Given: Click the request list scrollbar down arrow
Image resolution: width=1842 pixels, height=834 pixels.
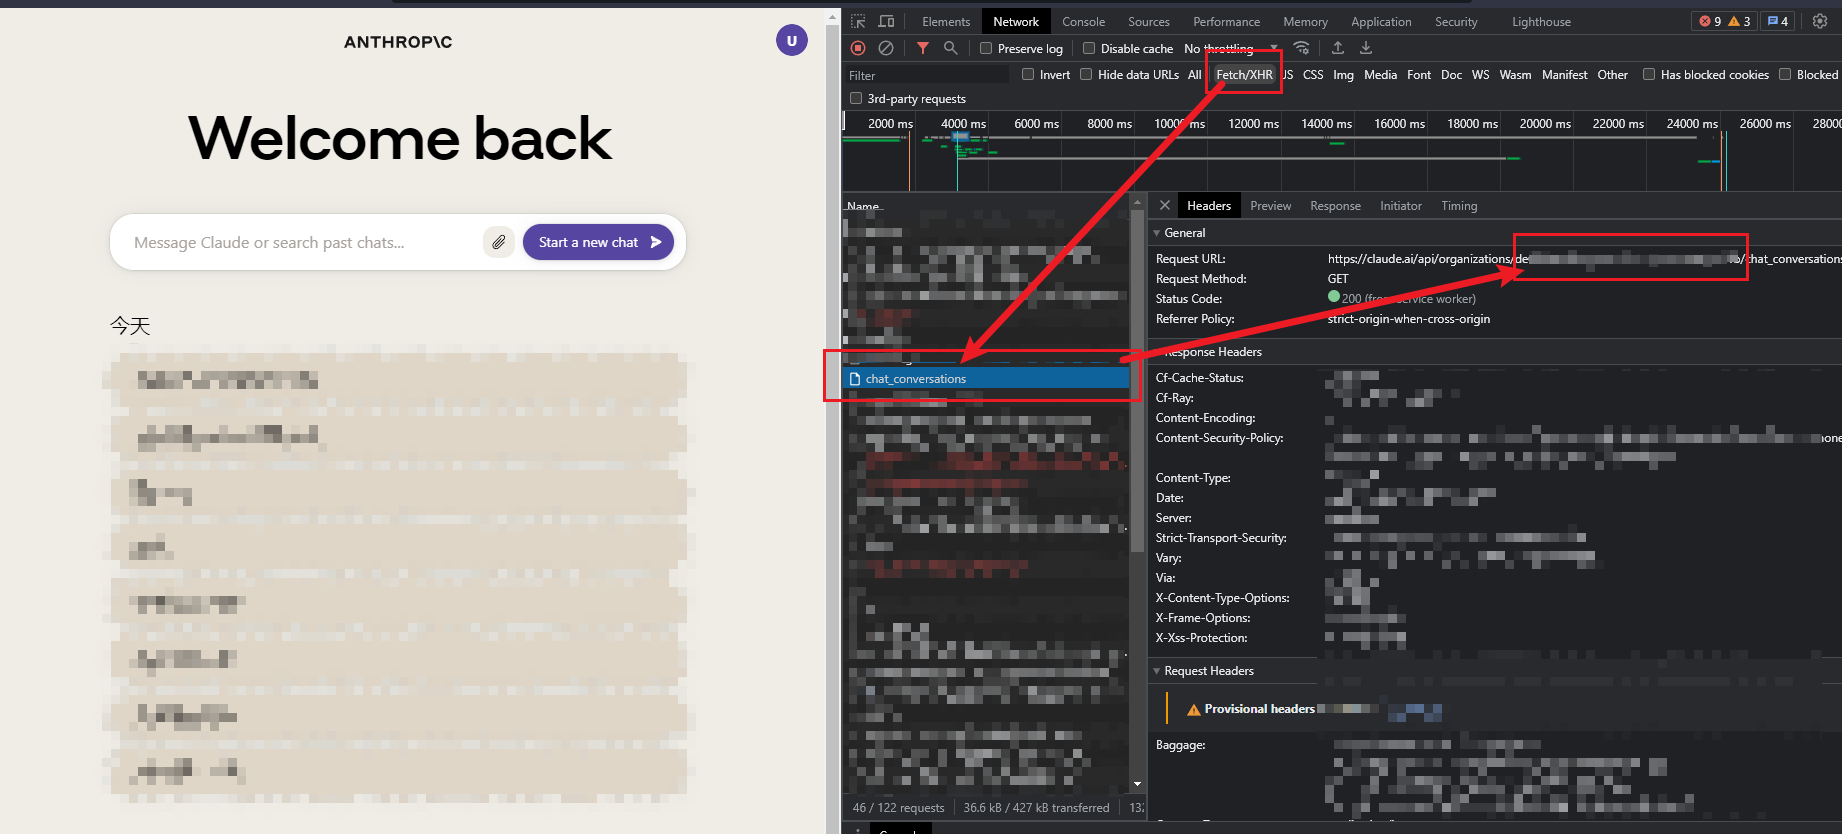Looking at the screenshot, I should 1137,784.
